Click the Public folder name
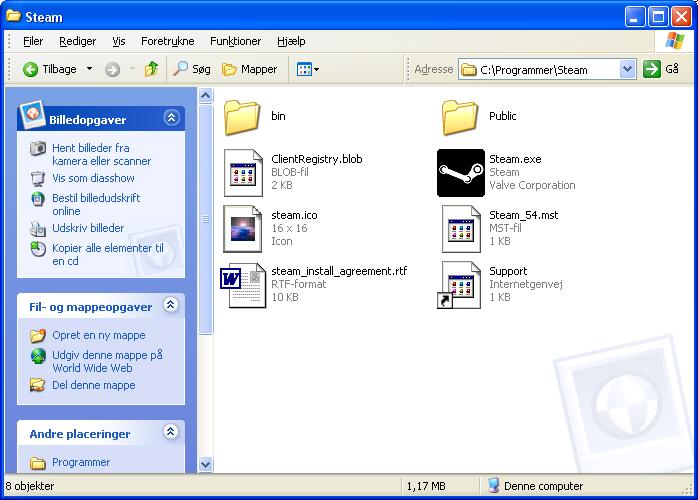The image size is (698, 500). pyautogui.click(x=503, y=116)
